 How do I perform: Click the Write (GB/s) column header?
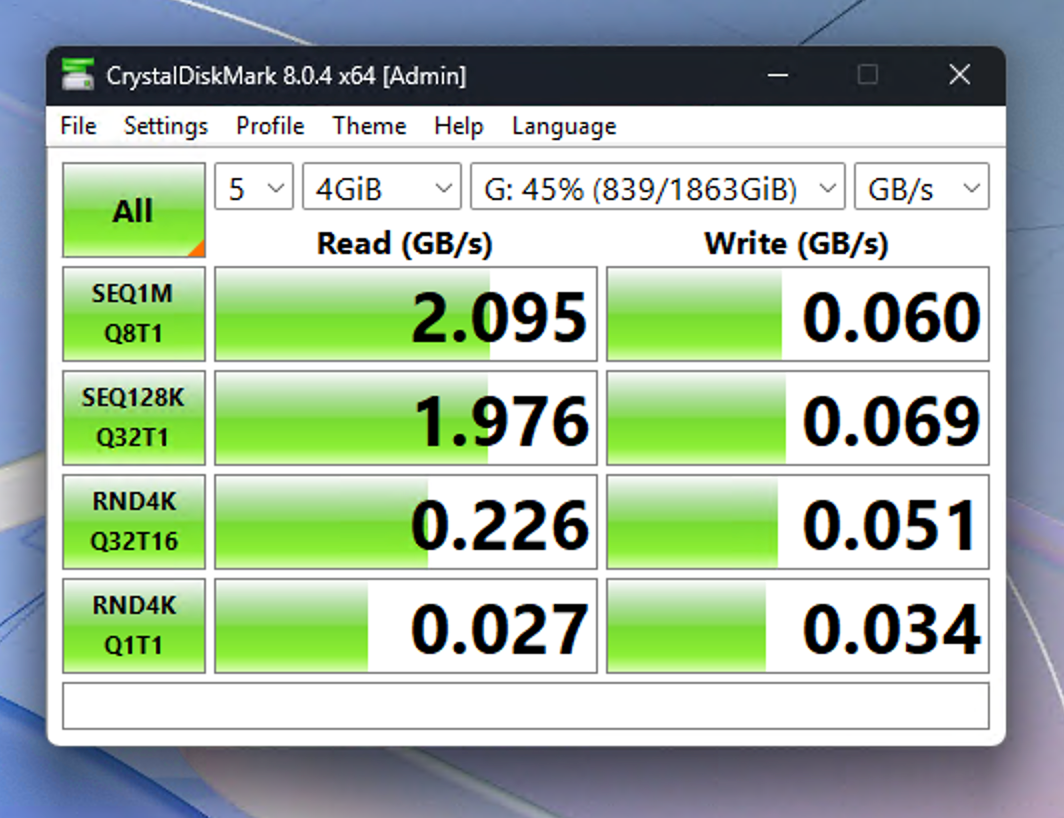point(796,244)
